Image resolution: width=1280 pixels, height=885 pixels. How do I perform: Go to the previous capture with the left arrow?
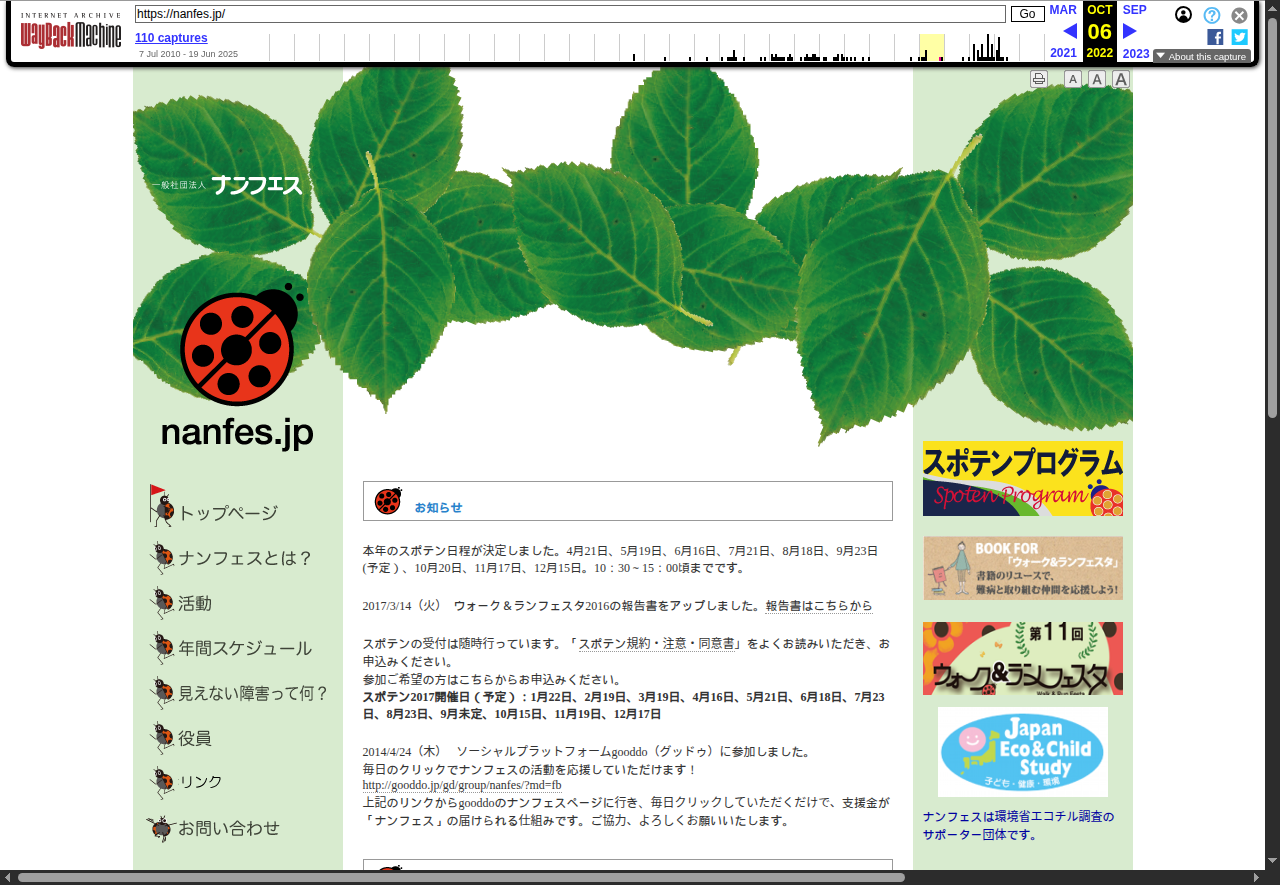pos(1069,31)
